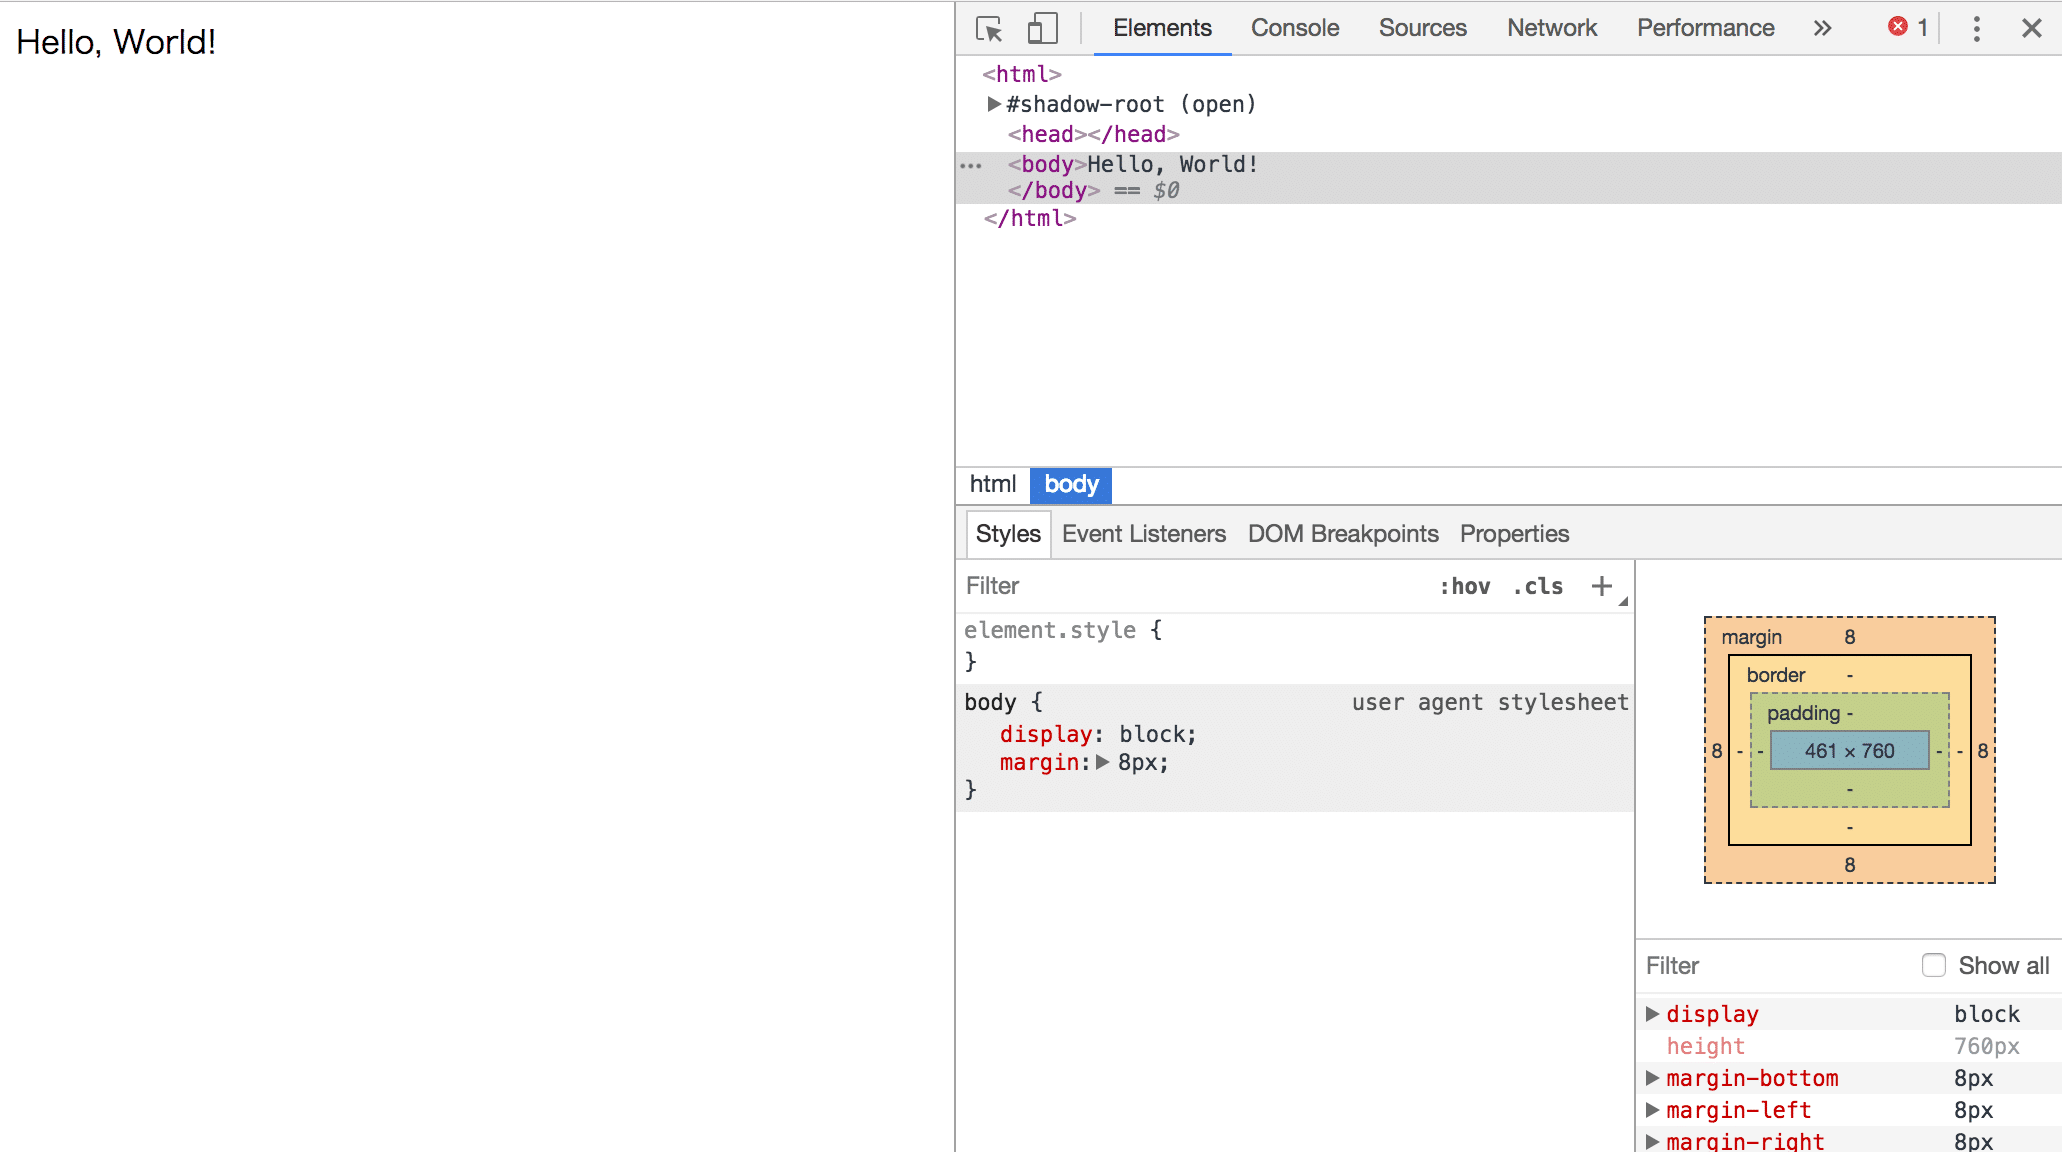The height and width of the screenshot is (1152, 2062).
Task: Click the user agent stylesheet label
Action: tap(1490, 702)
